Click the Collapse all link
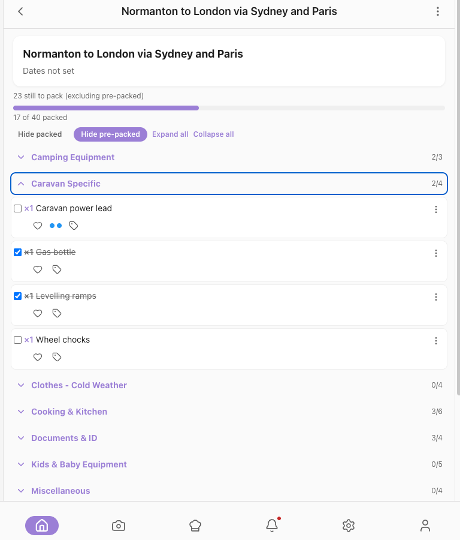 (x=213, y=134)
